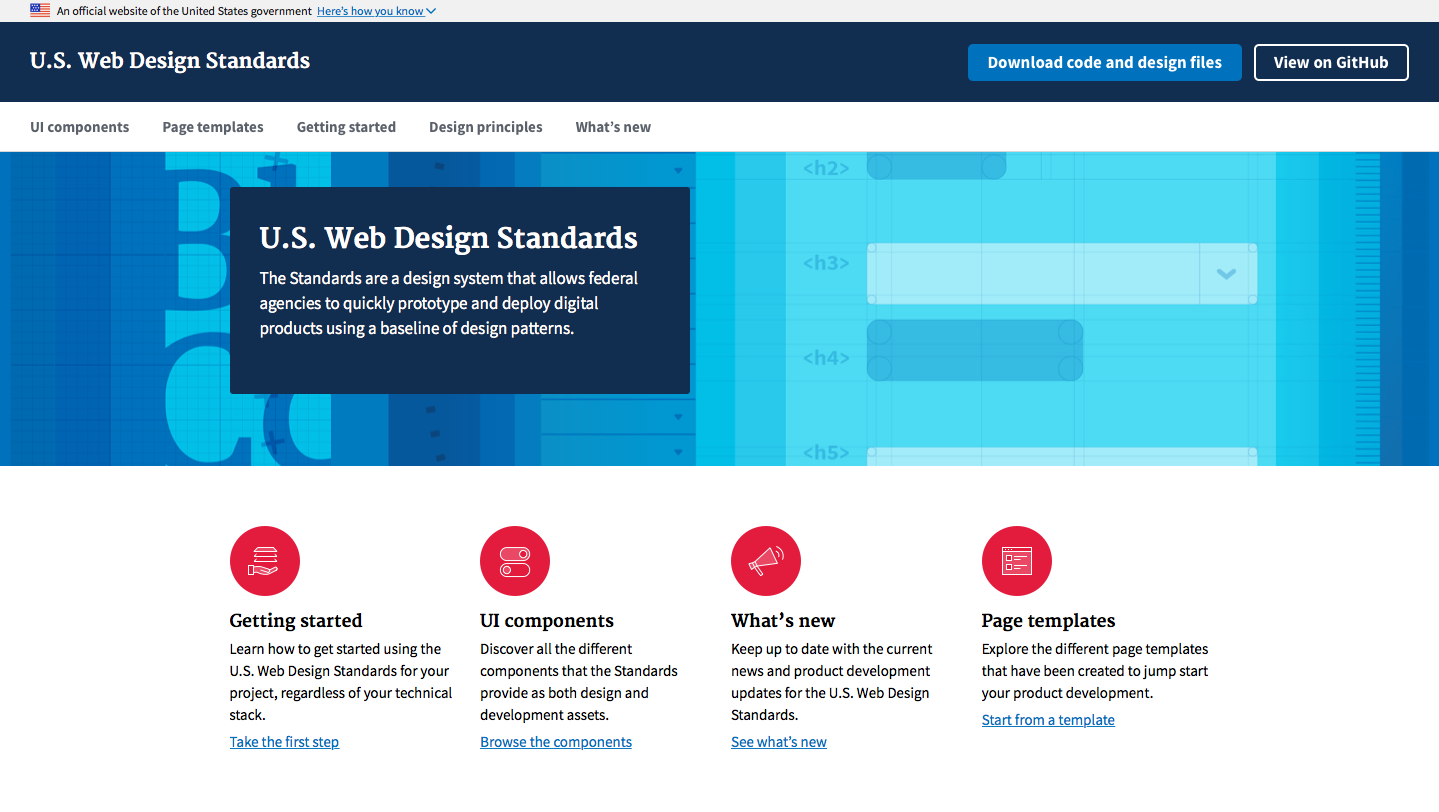The width and height of the screenshot is (1439, 812).
Task: Click the "What's new" card heading
Action: coord(783,621)
